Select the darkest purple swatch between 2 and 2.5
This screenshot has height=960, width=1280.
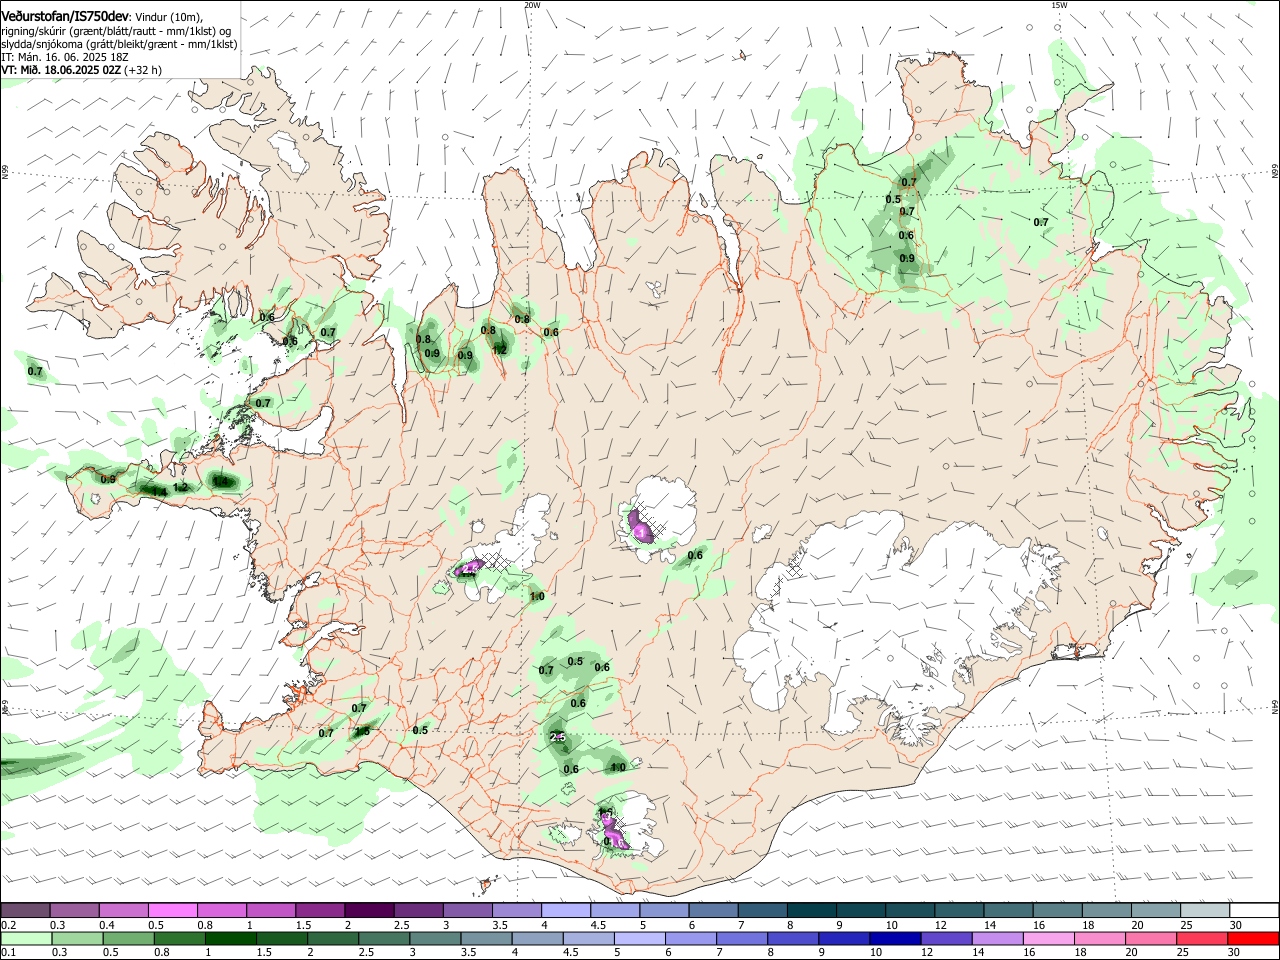pos(368,911)
